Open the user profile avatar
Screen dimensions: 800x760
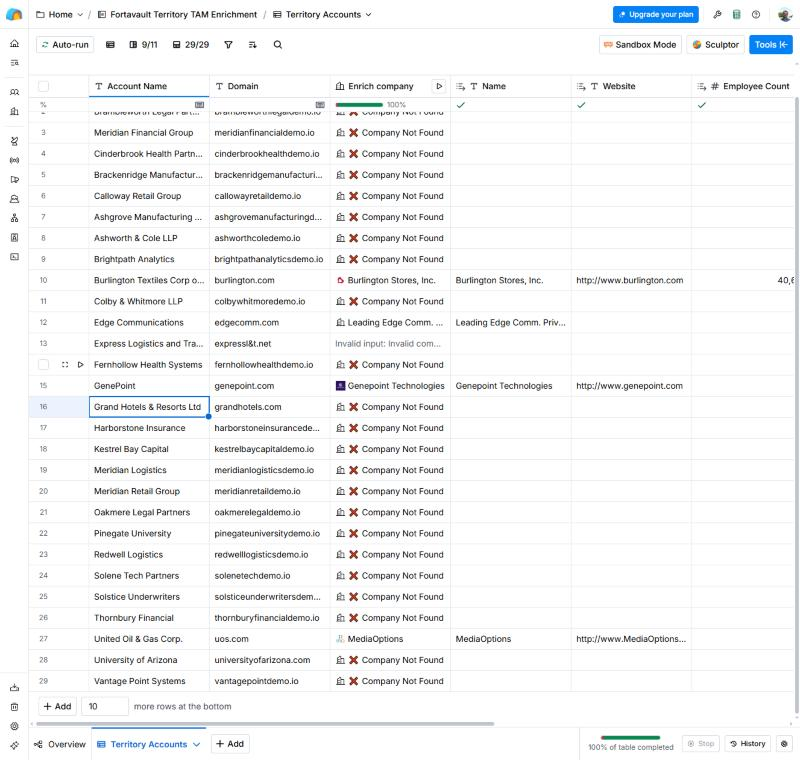[785, 14]
